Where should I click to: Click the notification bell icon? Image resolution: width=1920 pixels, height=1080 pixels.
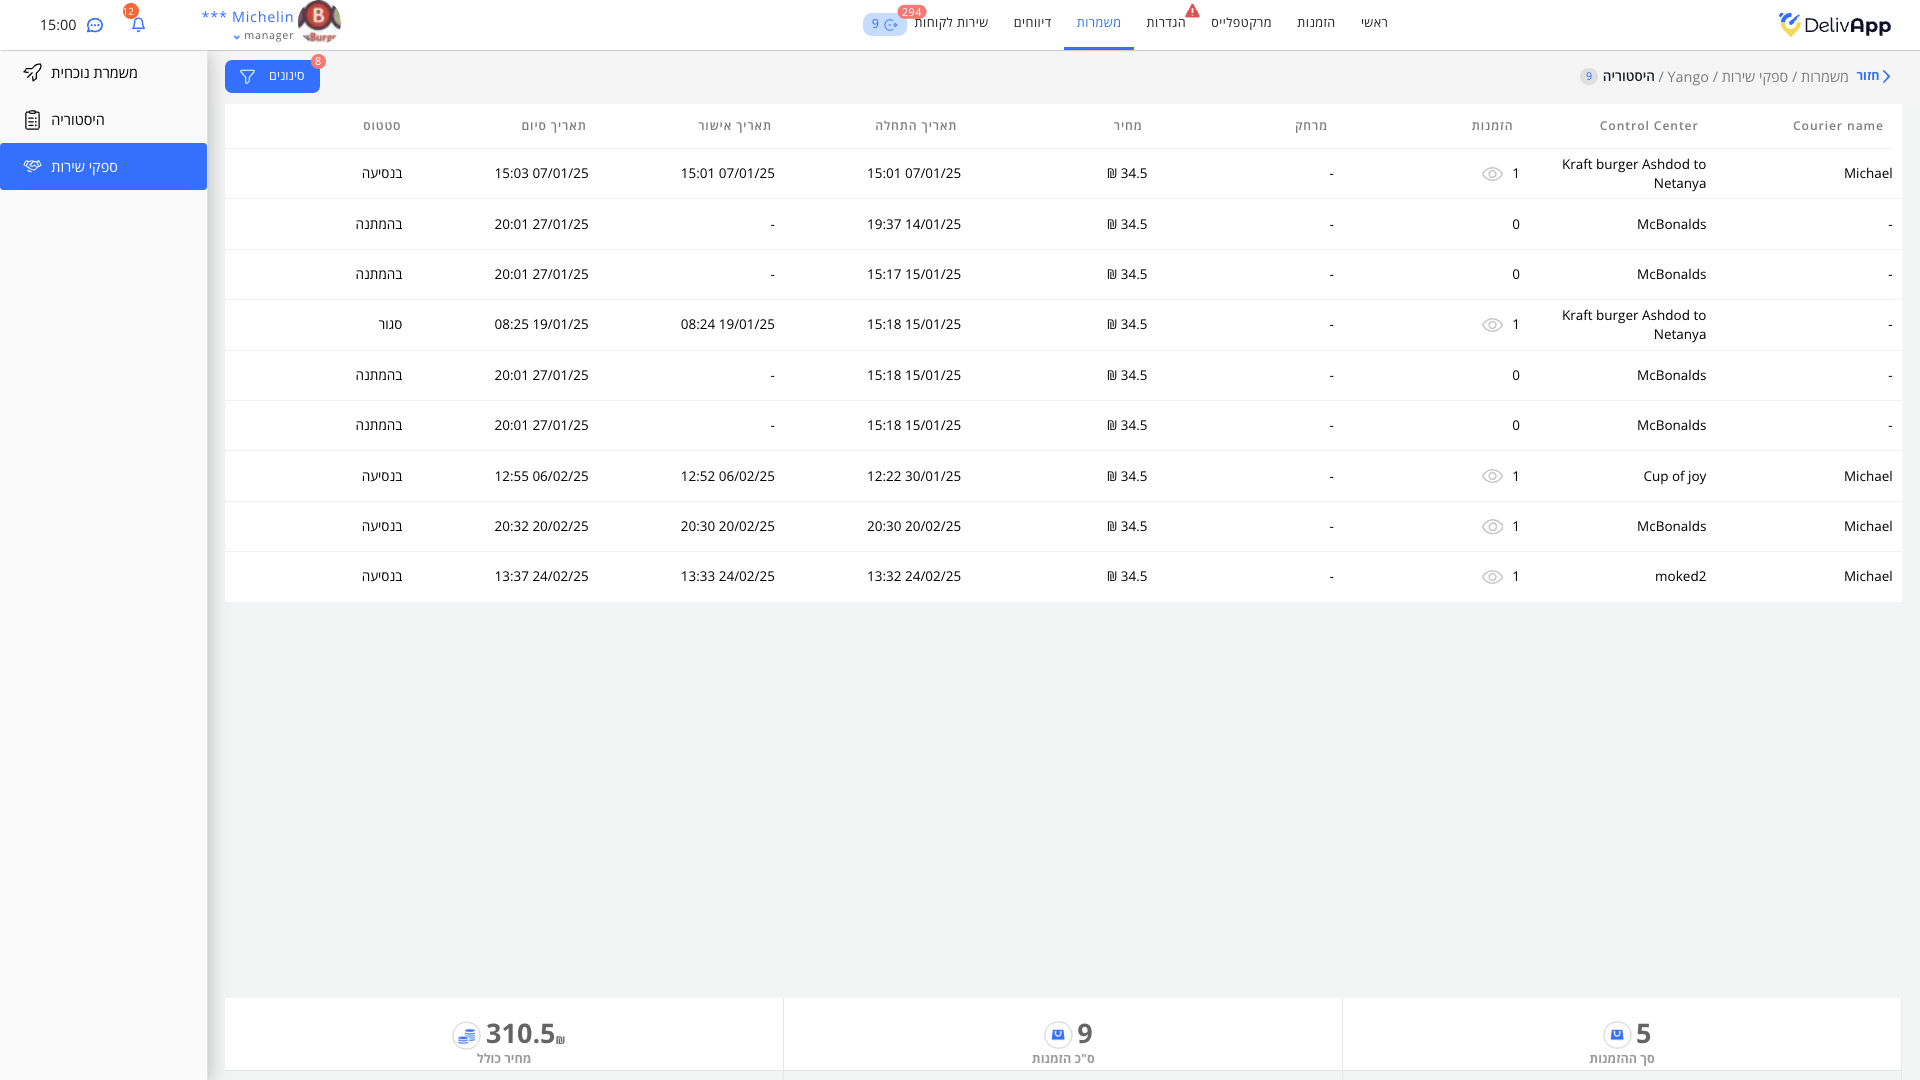pyautogui.click(x=138, y=24)
